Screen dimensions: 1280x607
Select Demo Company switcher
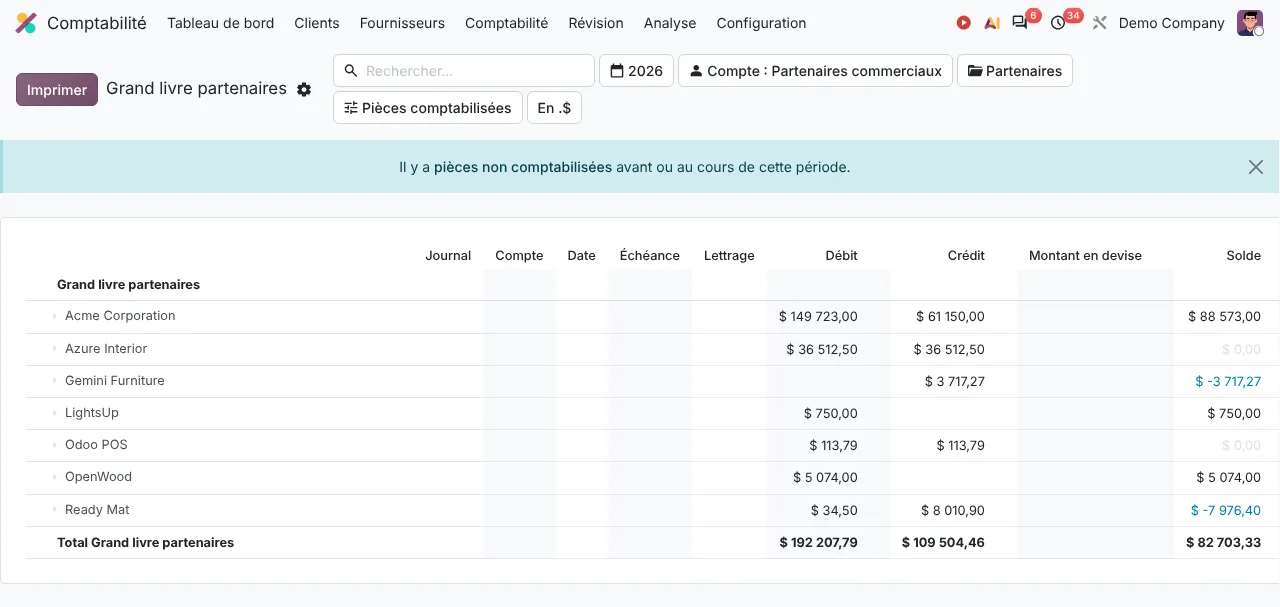(x=1171, y=23)
